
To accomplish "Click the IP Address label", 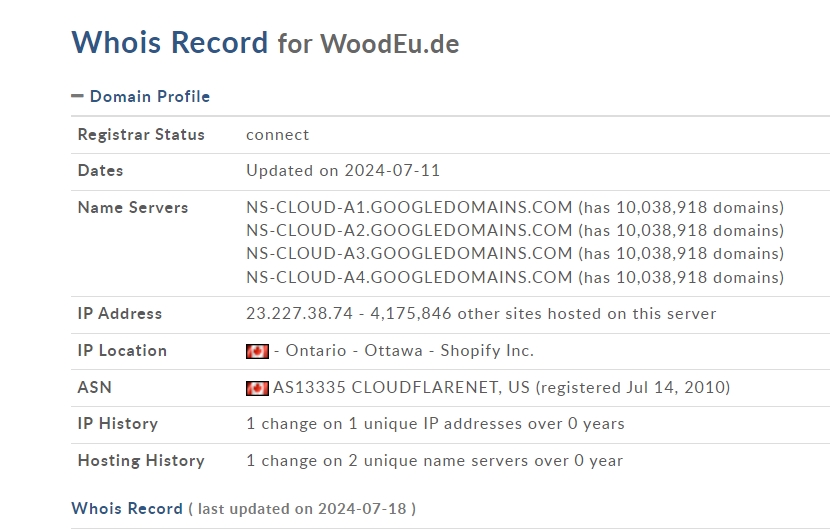I will pos(120,313).
